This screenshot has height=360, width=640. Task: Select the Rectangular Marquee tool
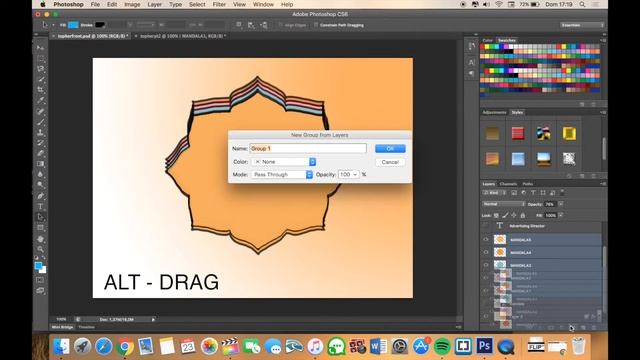[x=40, y=58]
